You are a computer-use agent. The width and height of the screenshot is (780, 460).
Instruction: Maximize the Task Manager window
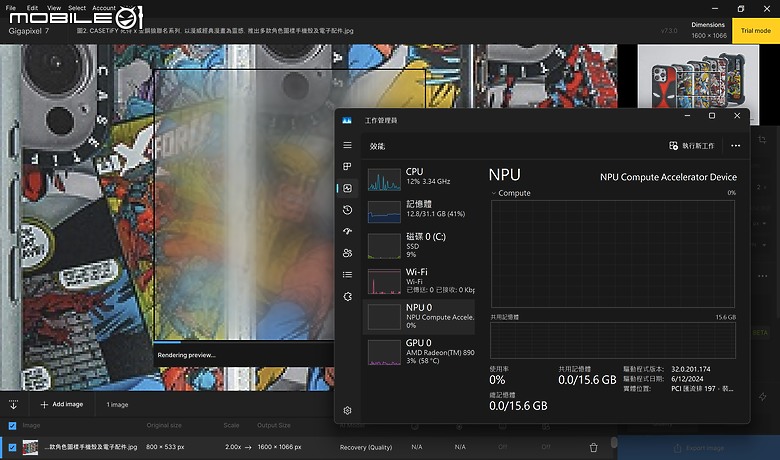(712, 116)
